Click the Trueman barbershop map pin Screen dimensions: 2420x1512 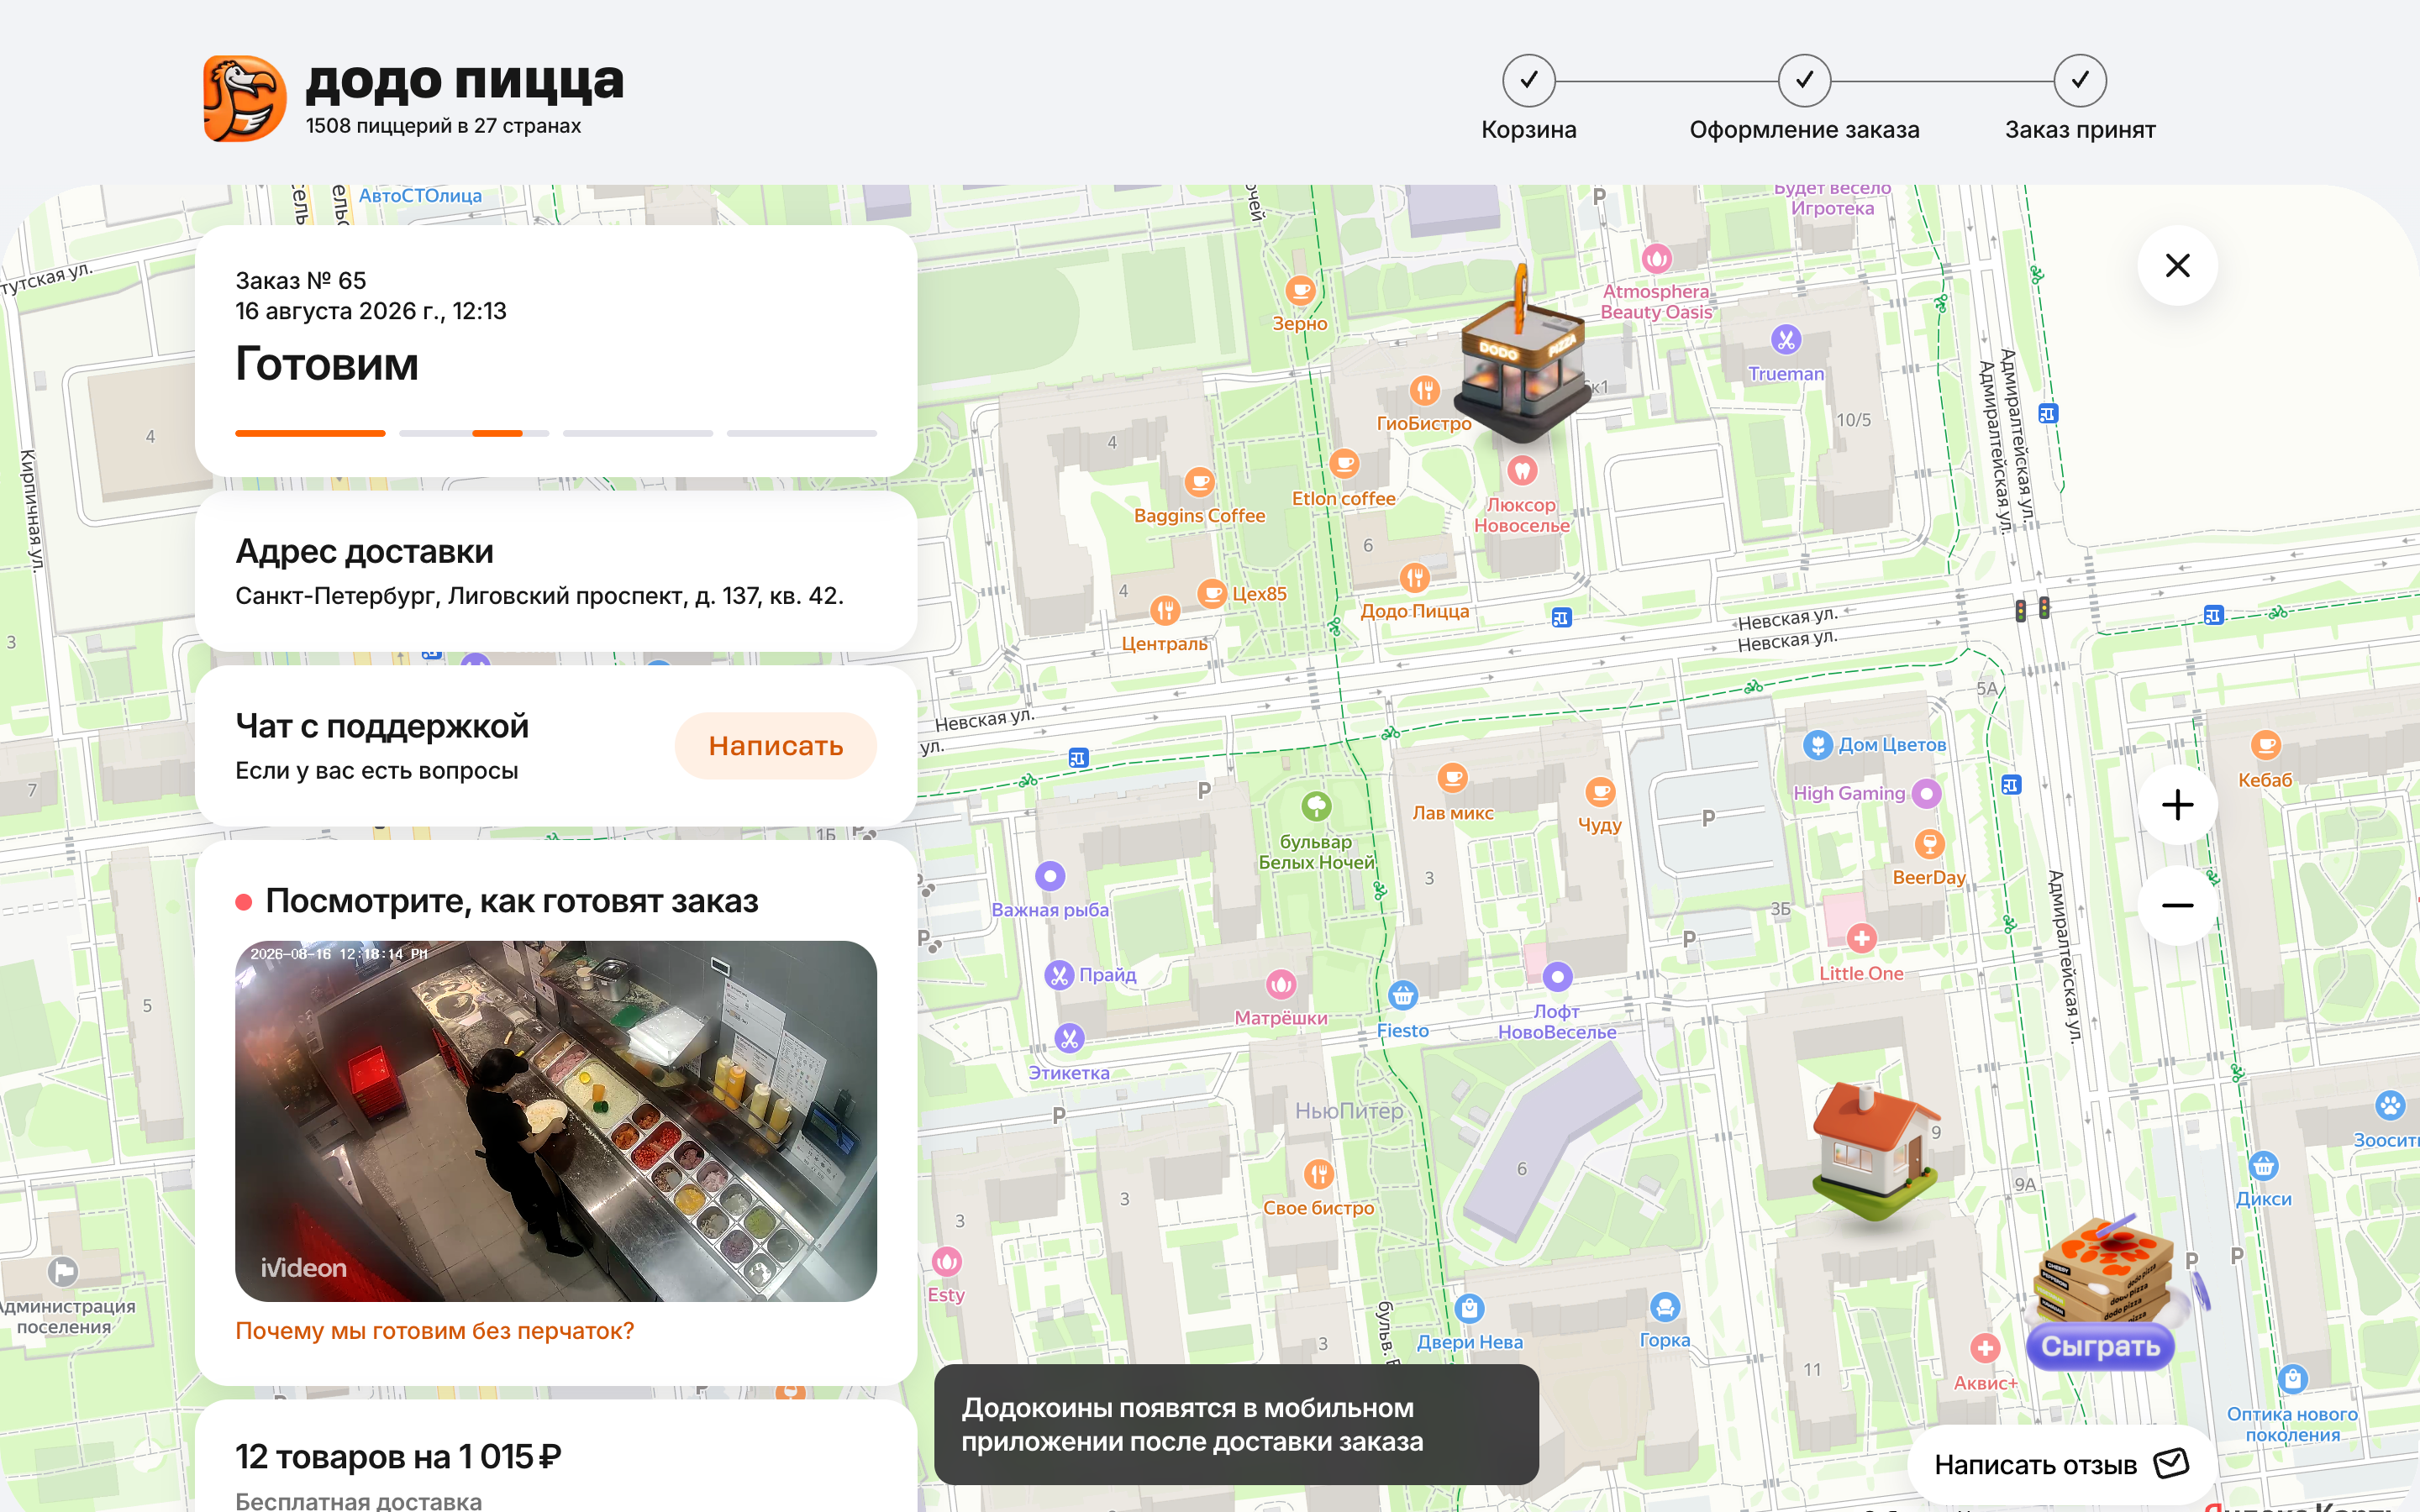click(1786, 340)
